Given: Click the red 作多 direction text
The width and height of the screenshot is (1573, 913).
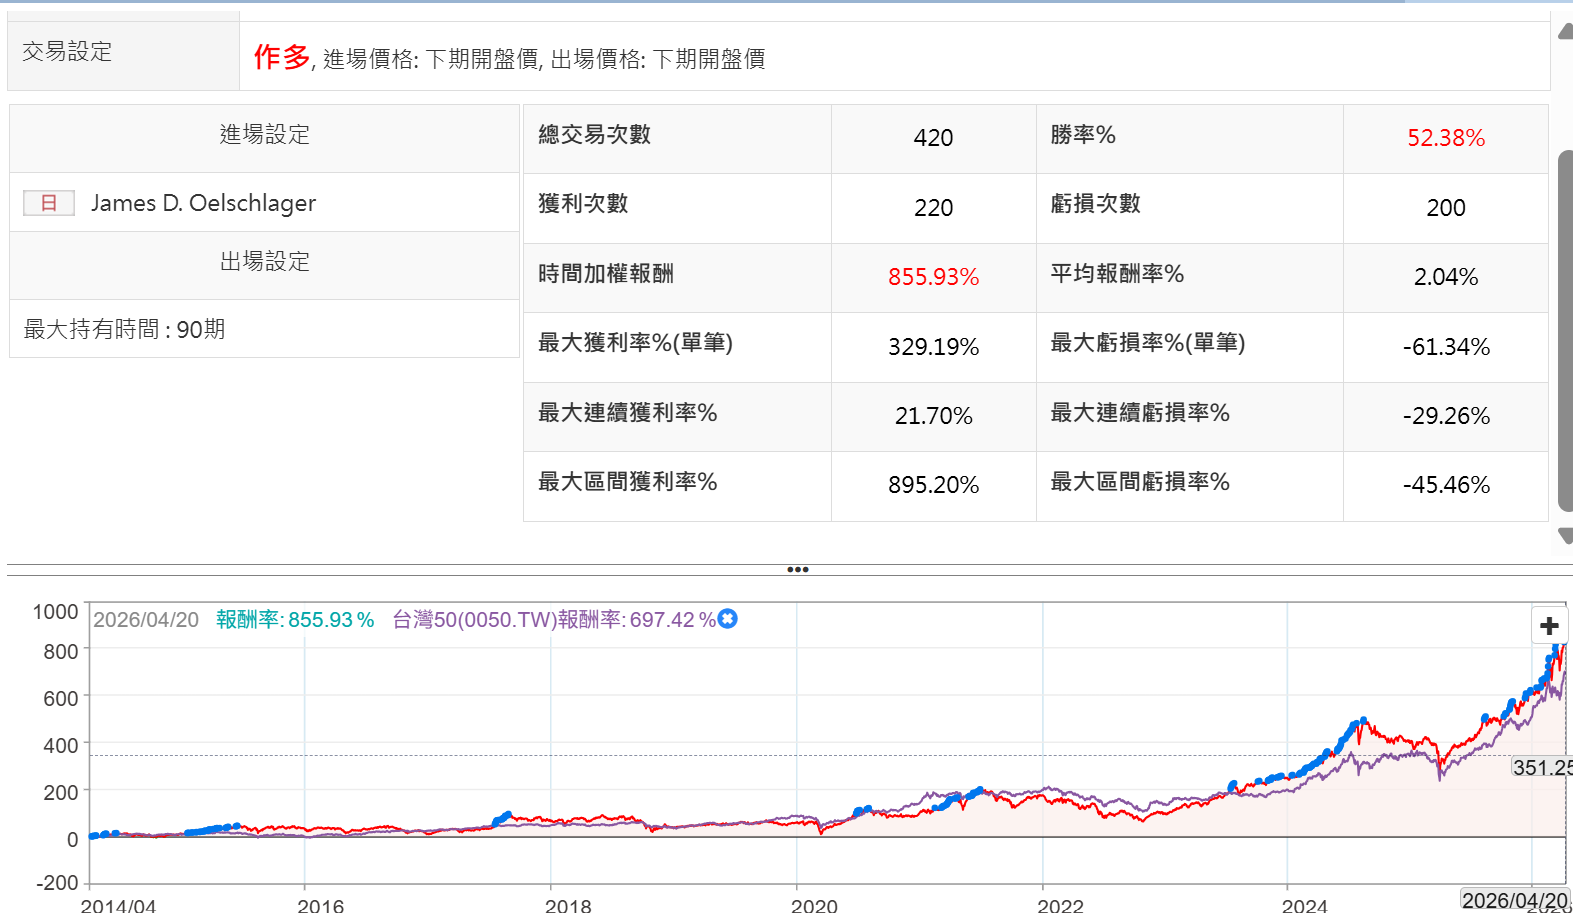Looking at the screenshot, I should (281, 57).
